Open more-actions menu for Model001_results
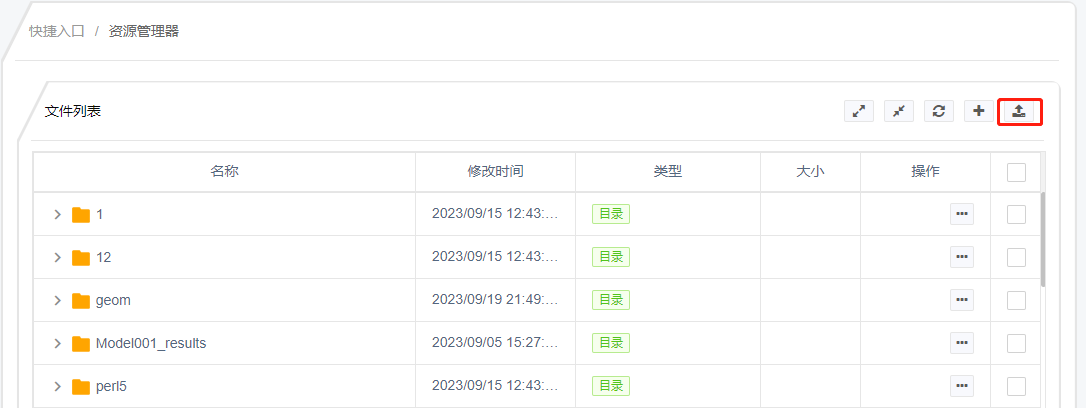1086x408 pixels. (961, 343)
